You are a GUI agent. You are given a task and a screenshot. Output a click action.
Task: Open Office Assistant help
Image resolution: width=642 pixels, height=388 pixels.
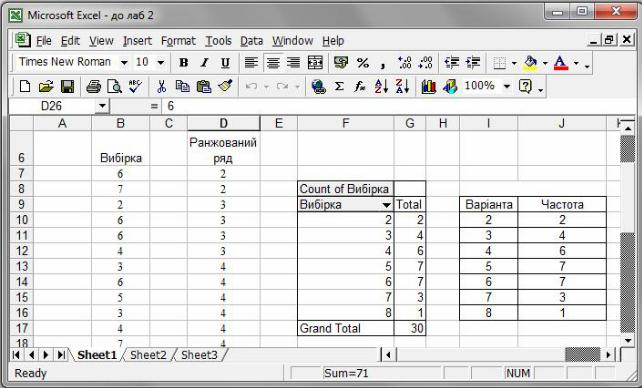click(525, 86)
